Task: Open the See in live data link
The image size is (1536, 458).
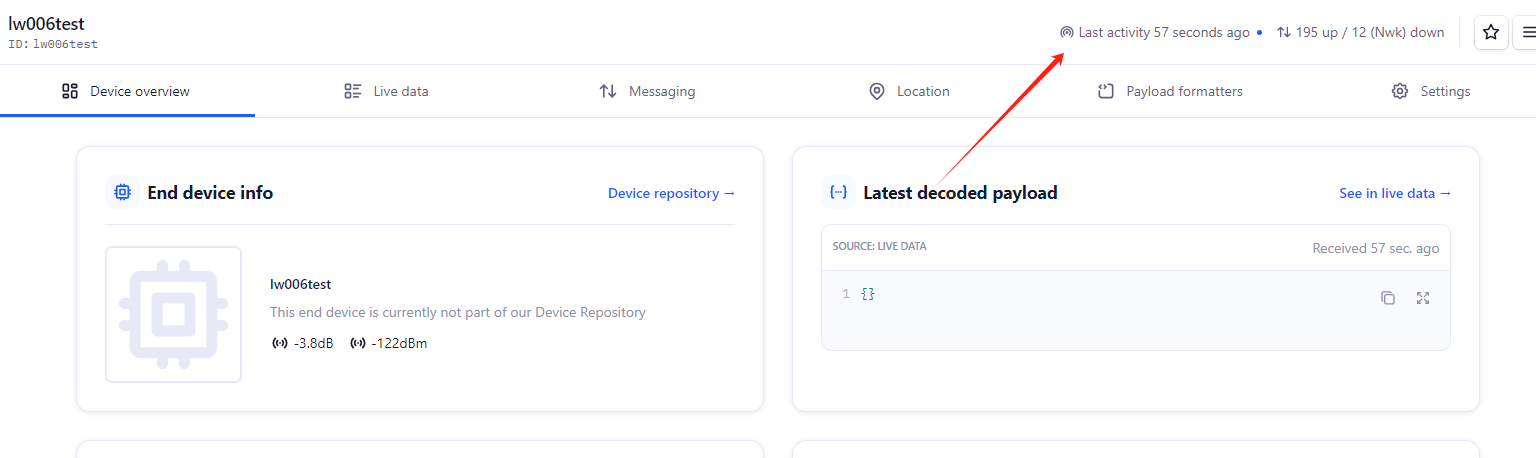Action: tap(1395, 193)
